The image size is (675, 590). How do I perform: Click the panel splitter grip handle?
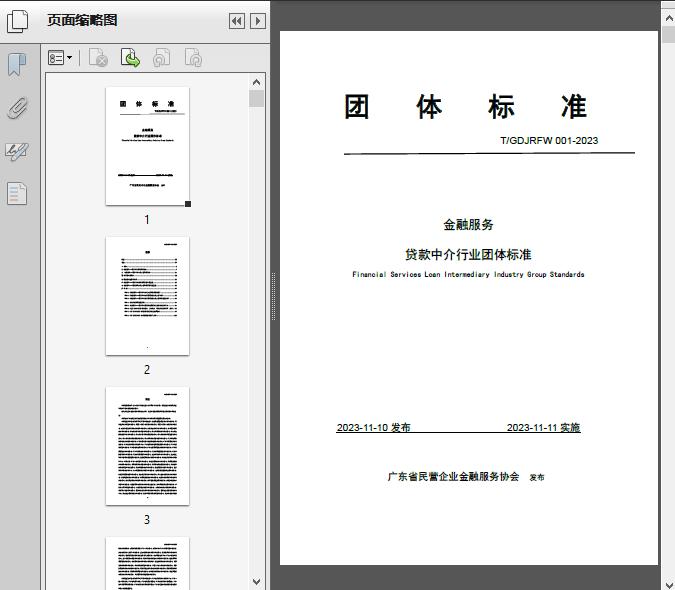click(x=273, y=297)
